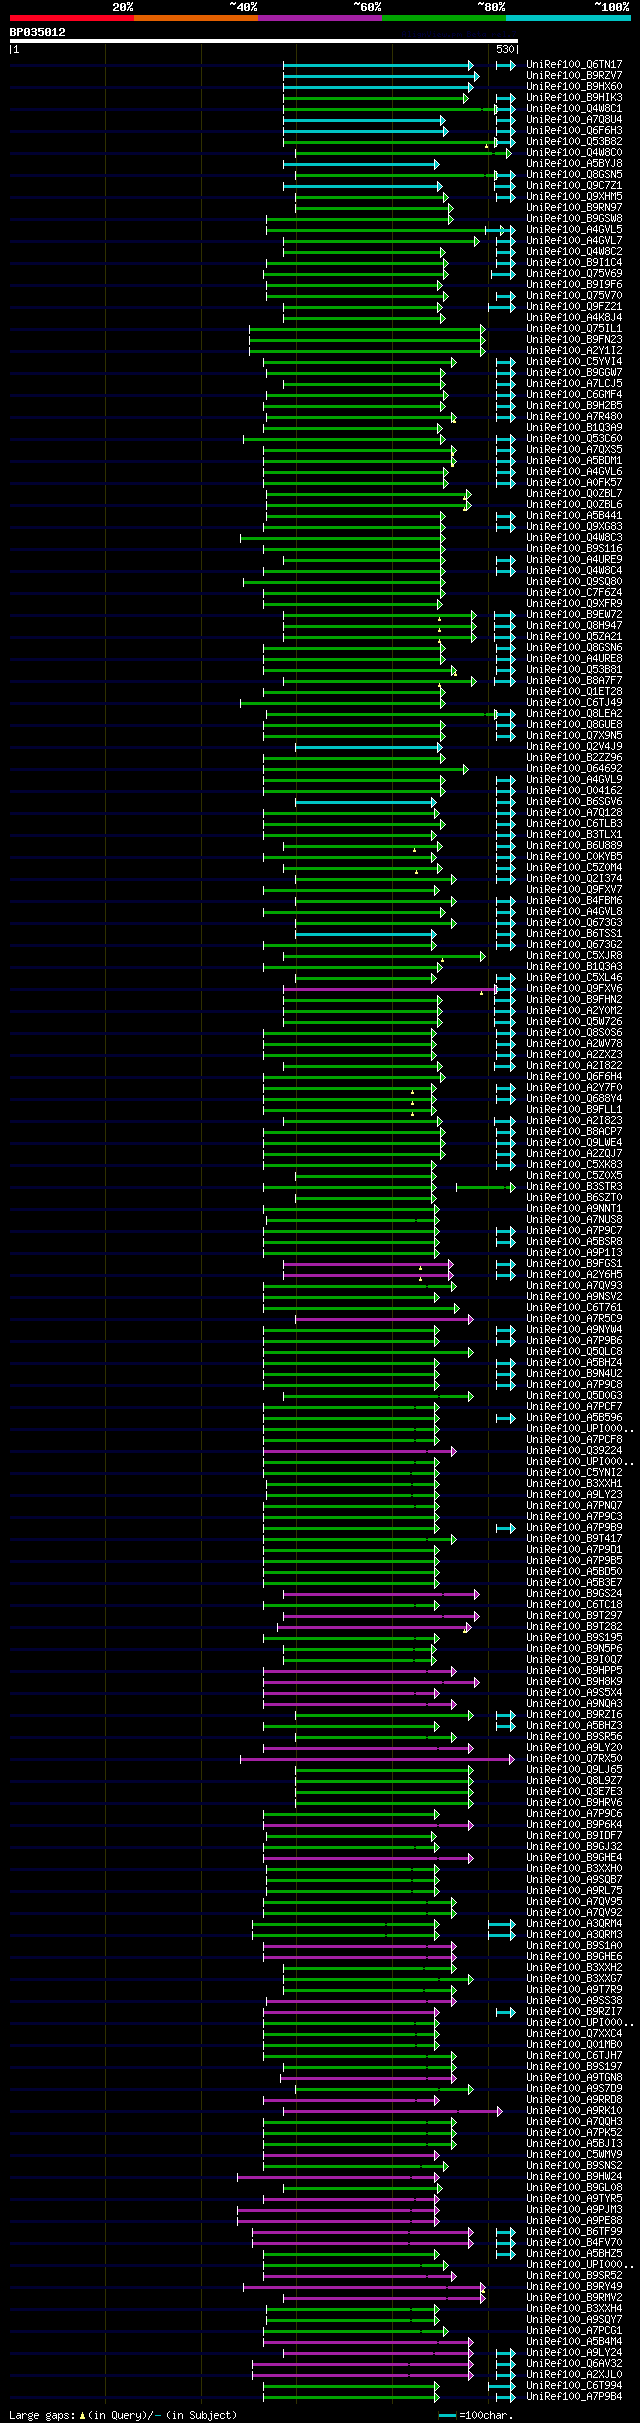Click the cyan ~100% identity legend segment
The image size is (640, 2423).
point(568,18)
